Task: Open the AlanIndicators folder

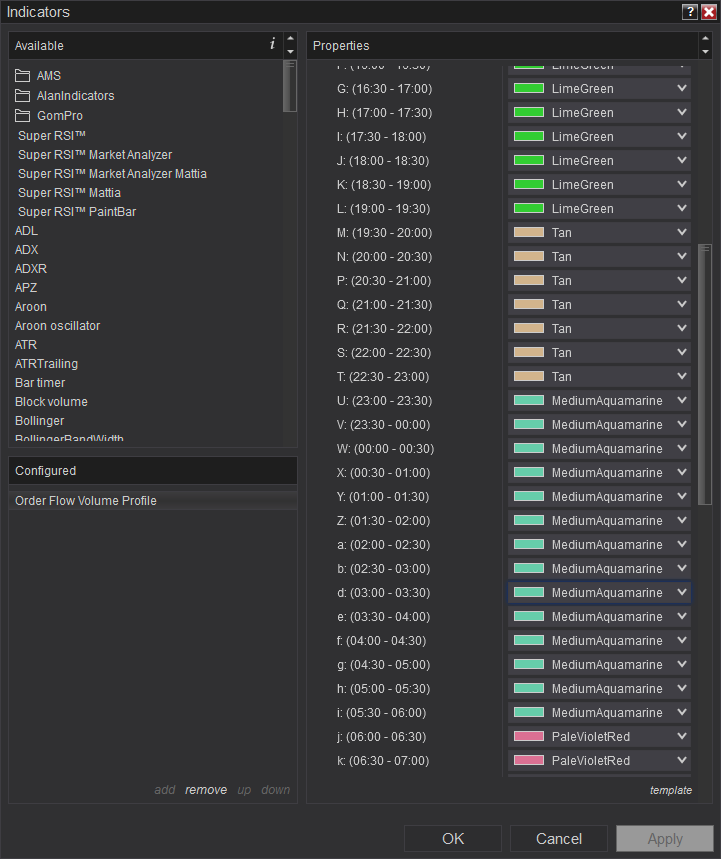Action: (x=75, y=96)
